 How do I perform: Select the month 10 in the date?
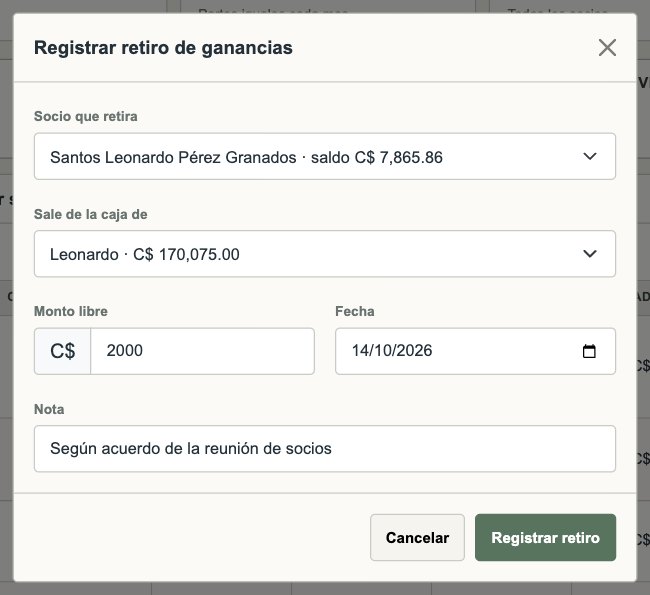tap(380, 351)
